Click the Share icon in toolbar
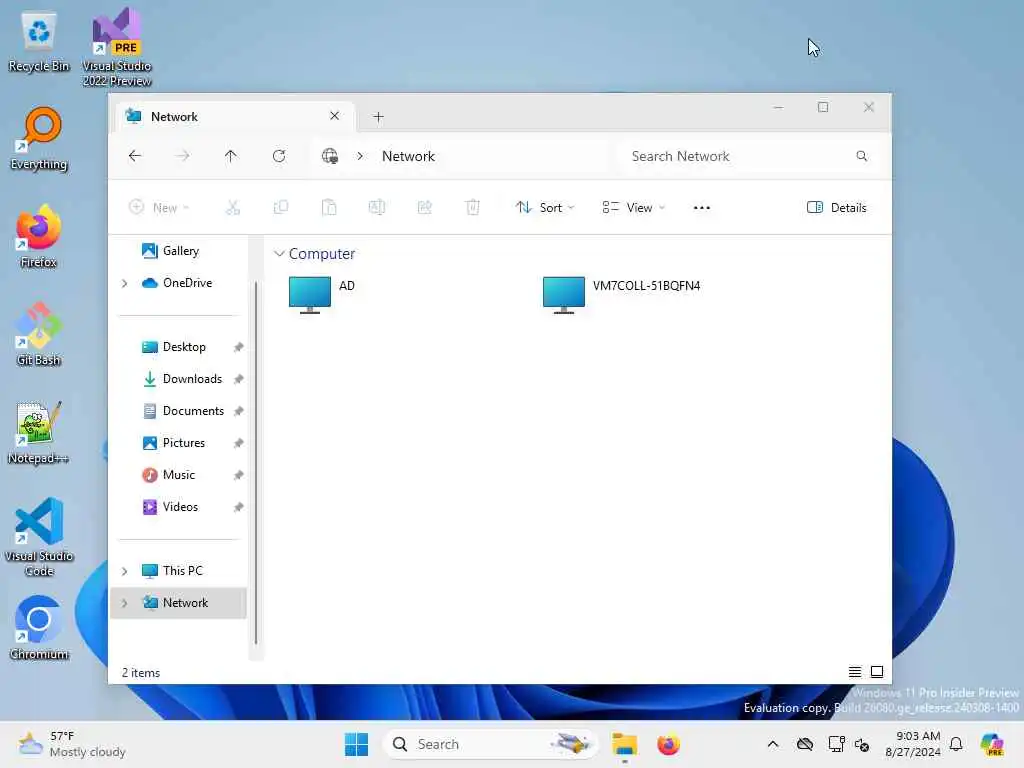 pos(424,208)
